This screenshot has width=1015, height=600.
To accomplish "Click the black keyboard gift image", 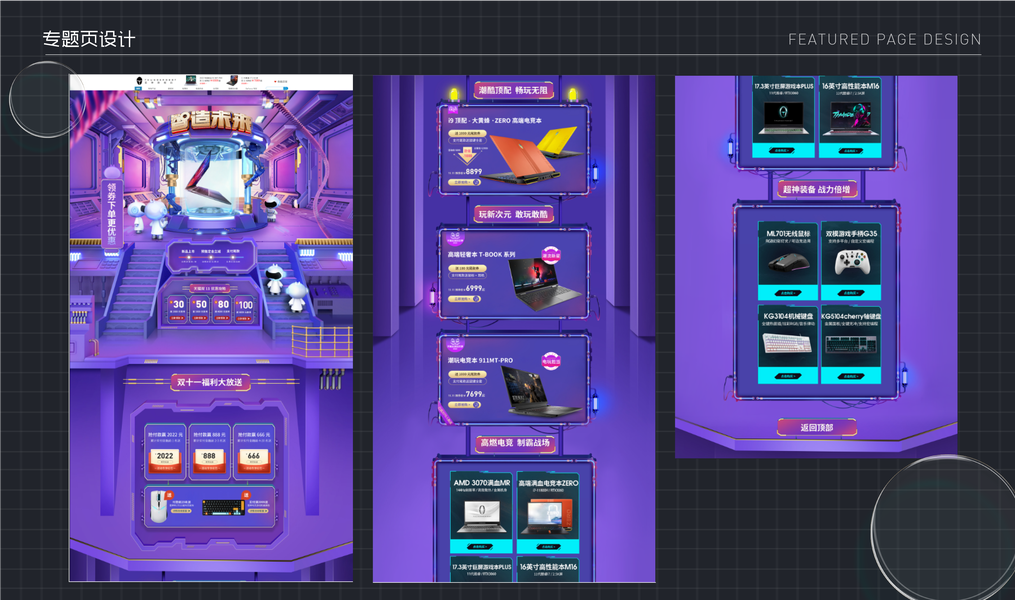I will (x=223, y=507).
